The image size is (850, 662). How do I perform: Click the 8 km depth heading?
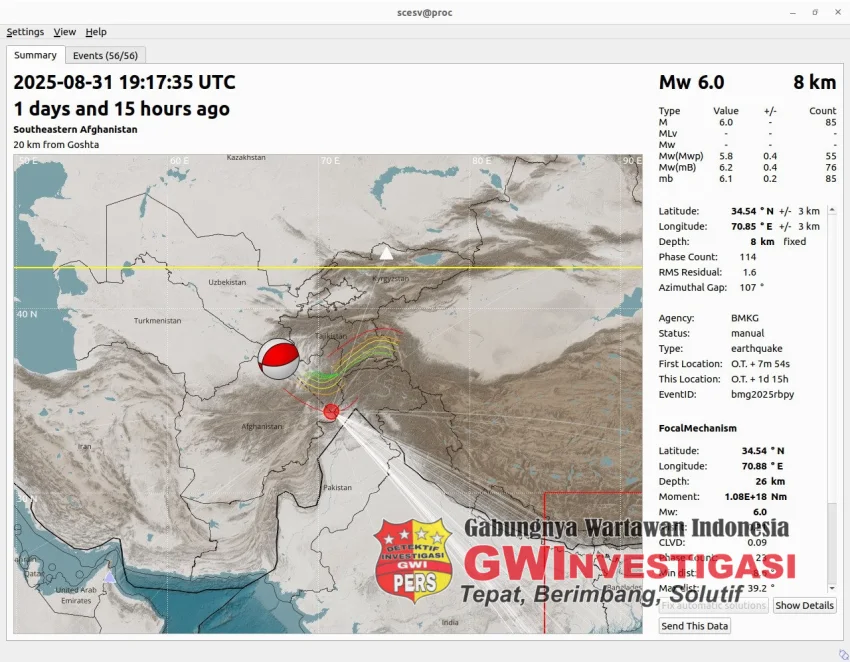click(x=814, y=82)
